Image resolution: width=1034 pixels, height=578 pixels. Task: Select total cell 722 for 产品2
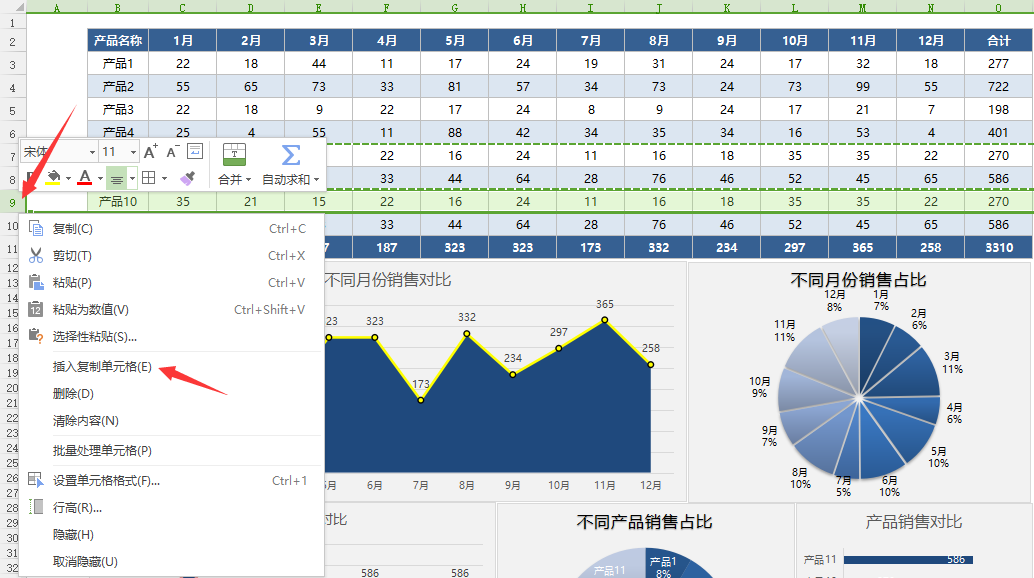pos(998,86)
